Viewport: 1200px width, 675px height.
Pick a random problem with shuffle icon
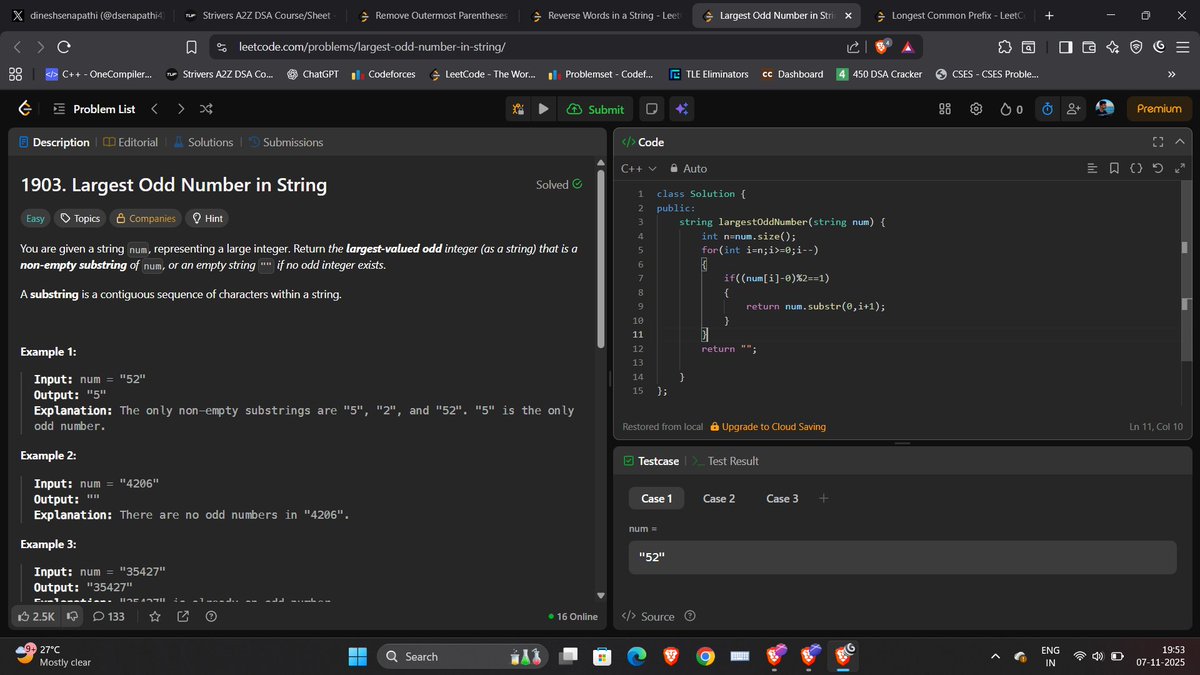coord(206,109)
